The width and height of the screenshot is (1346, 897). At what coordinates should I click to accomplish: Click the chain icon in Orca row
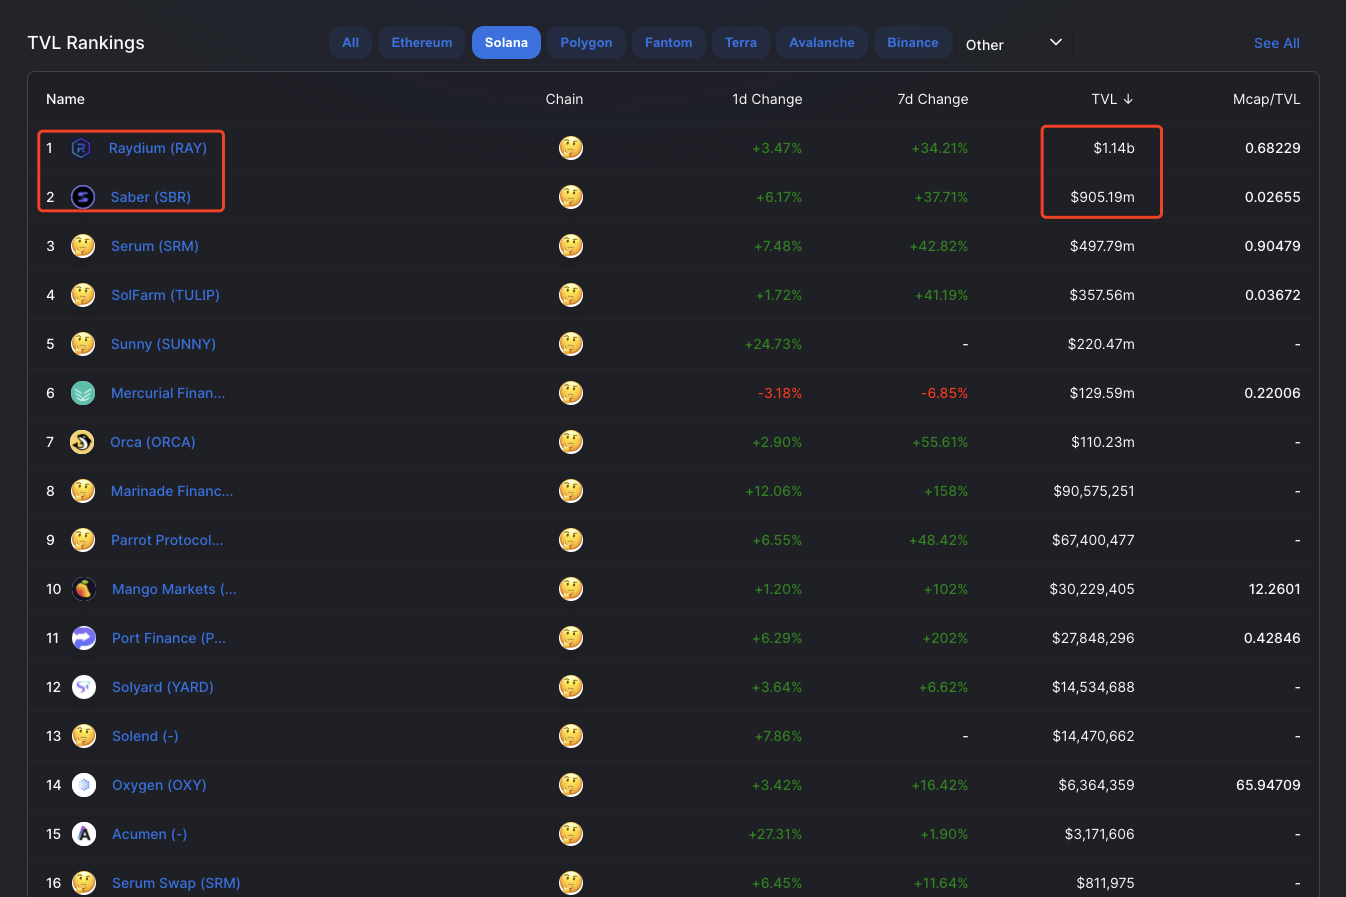(571, 442)
